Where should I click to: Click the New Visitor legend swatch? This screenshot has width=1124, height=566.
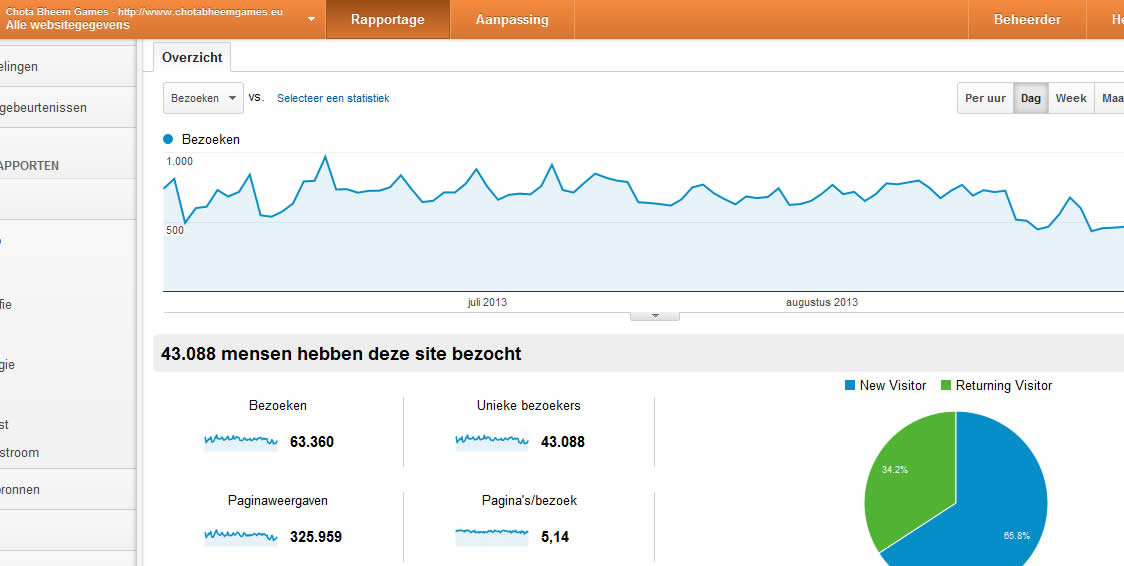(850, 385)
